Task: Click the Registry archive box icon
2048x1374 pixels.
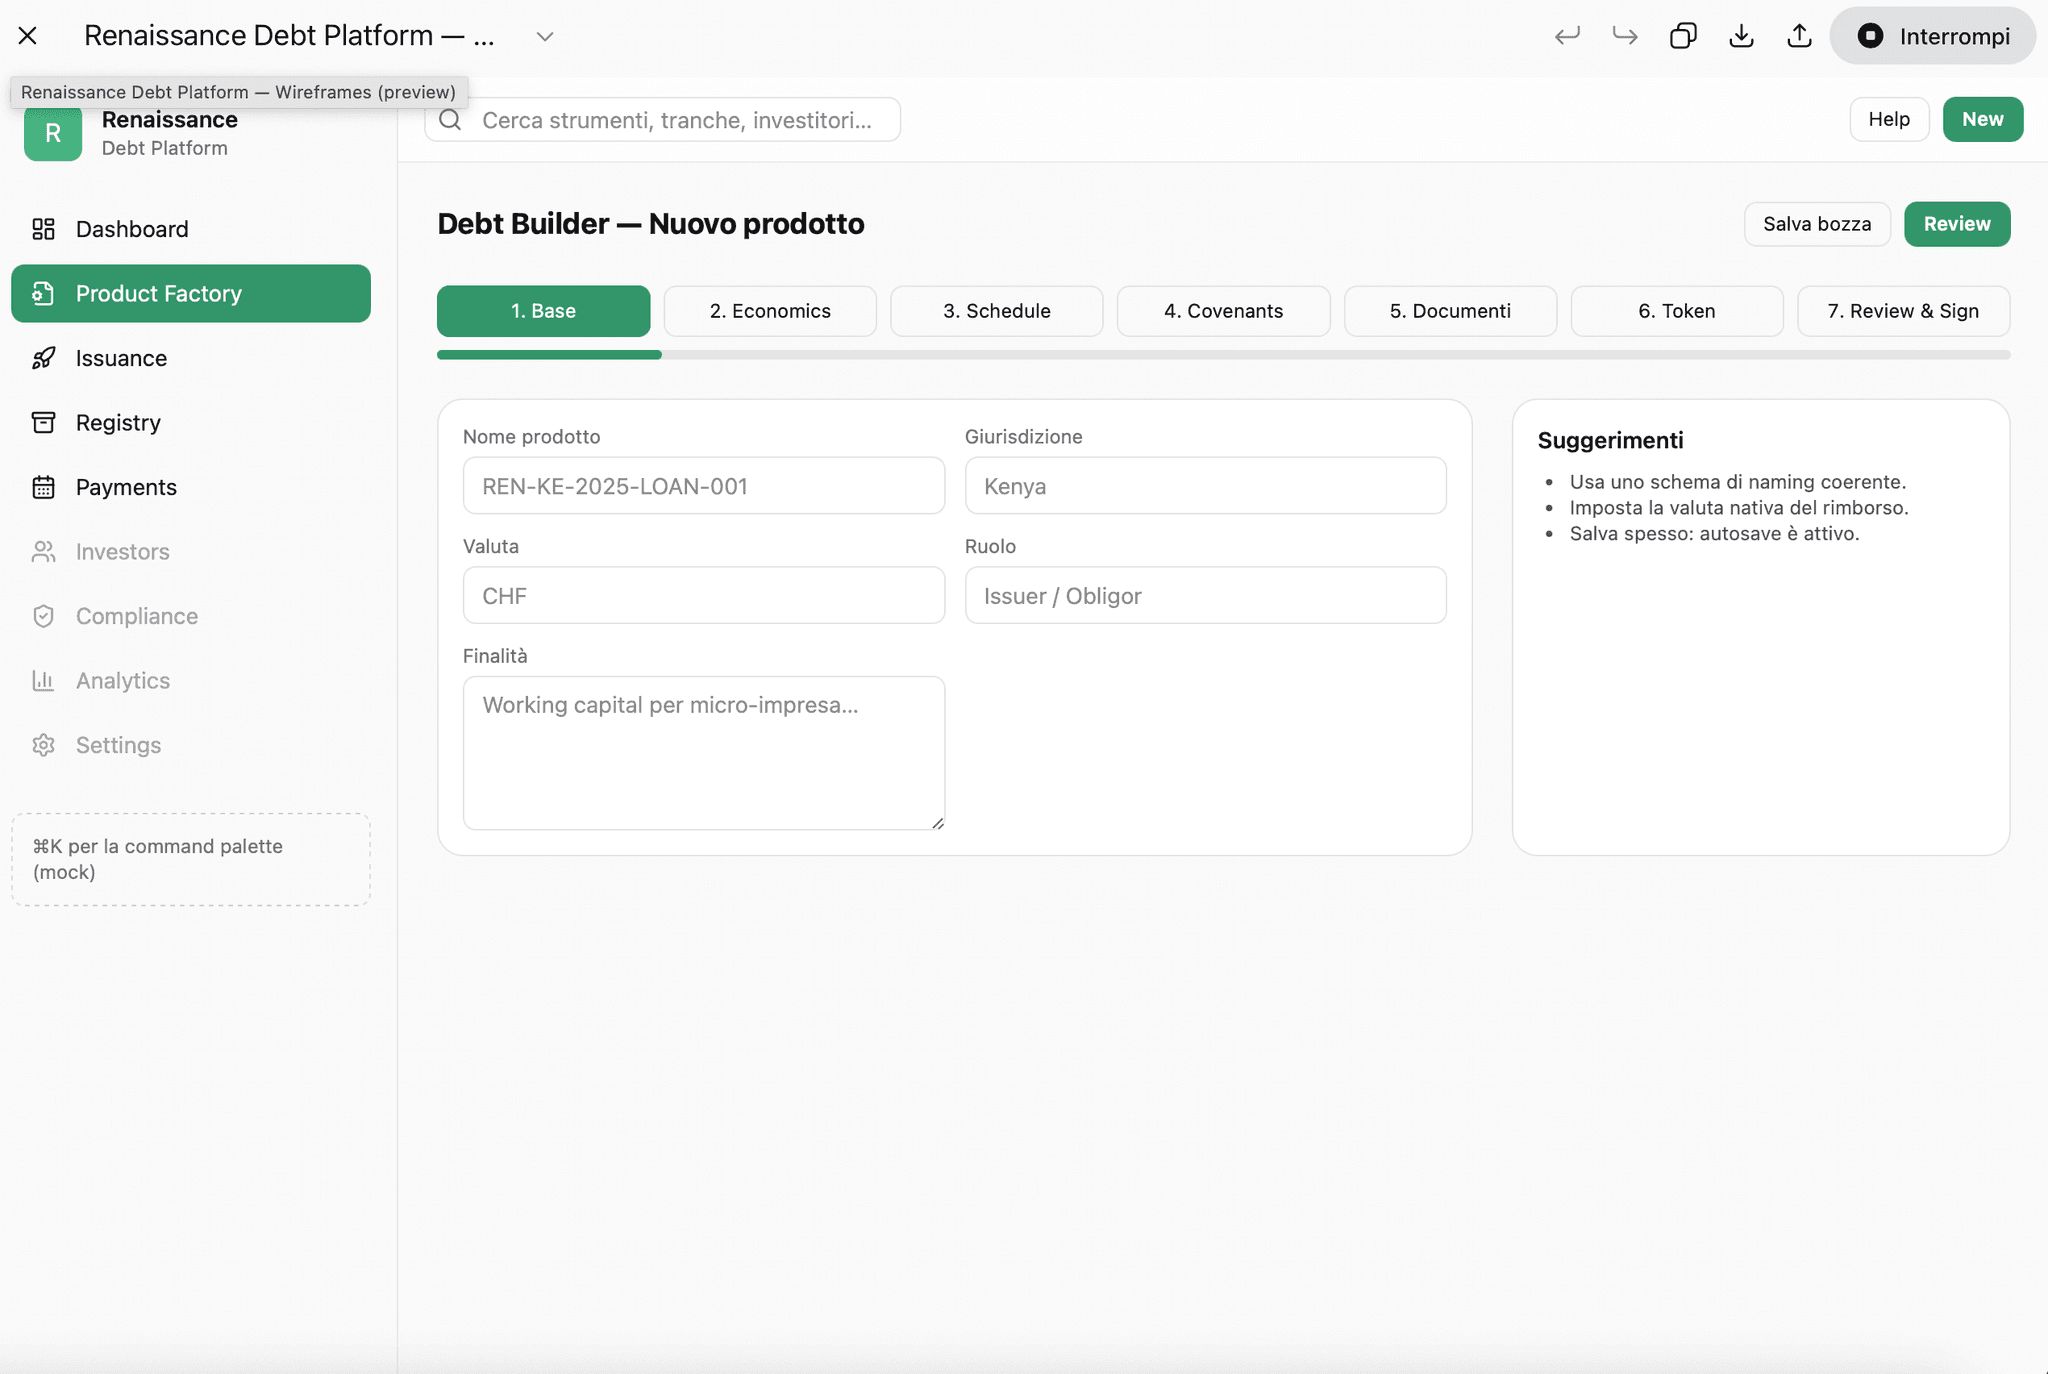Action: point(43,422)
